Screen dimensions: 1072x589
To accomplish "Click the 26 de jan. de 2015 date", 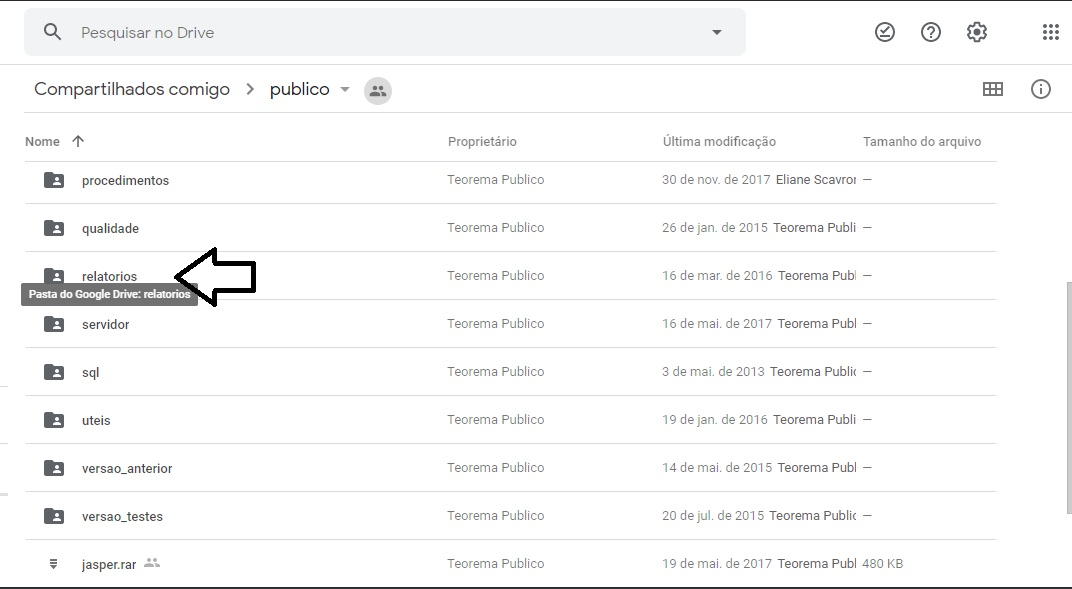I will coord(714,228).
